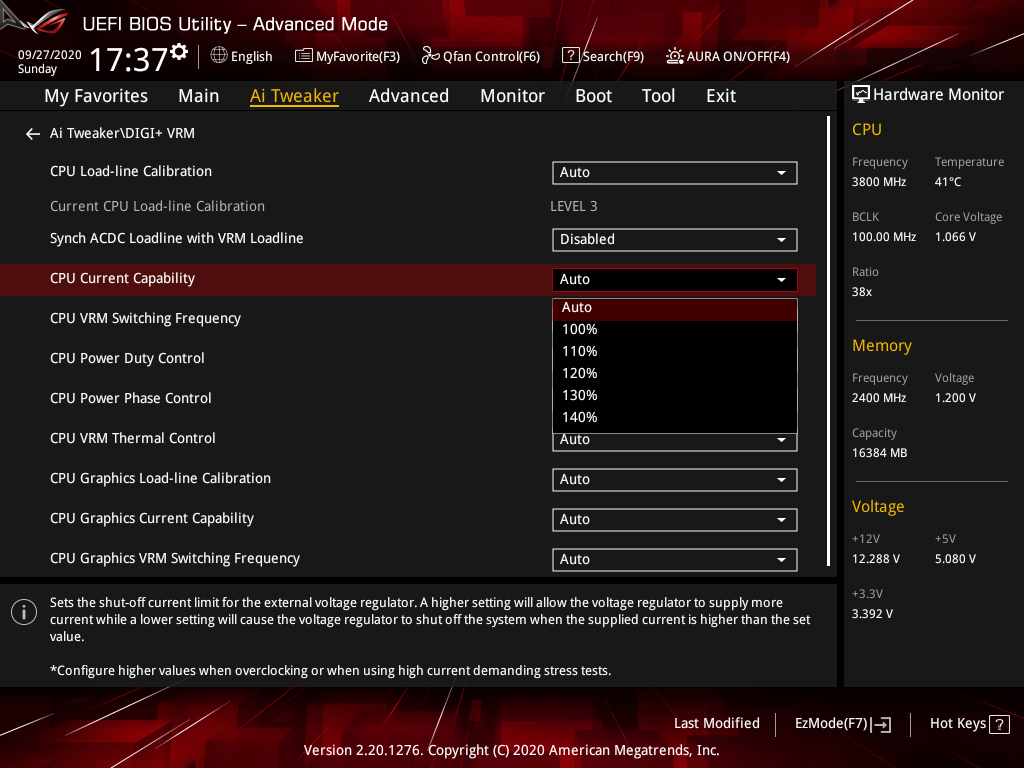Click the Search(F9) label
This screenshot has height=768, width=1024.
613,57
